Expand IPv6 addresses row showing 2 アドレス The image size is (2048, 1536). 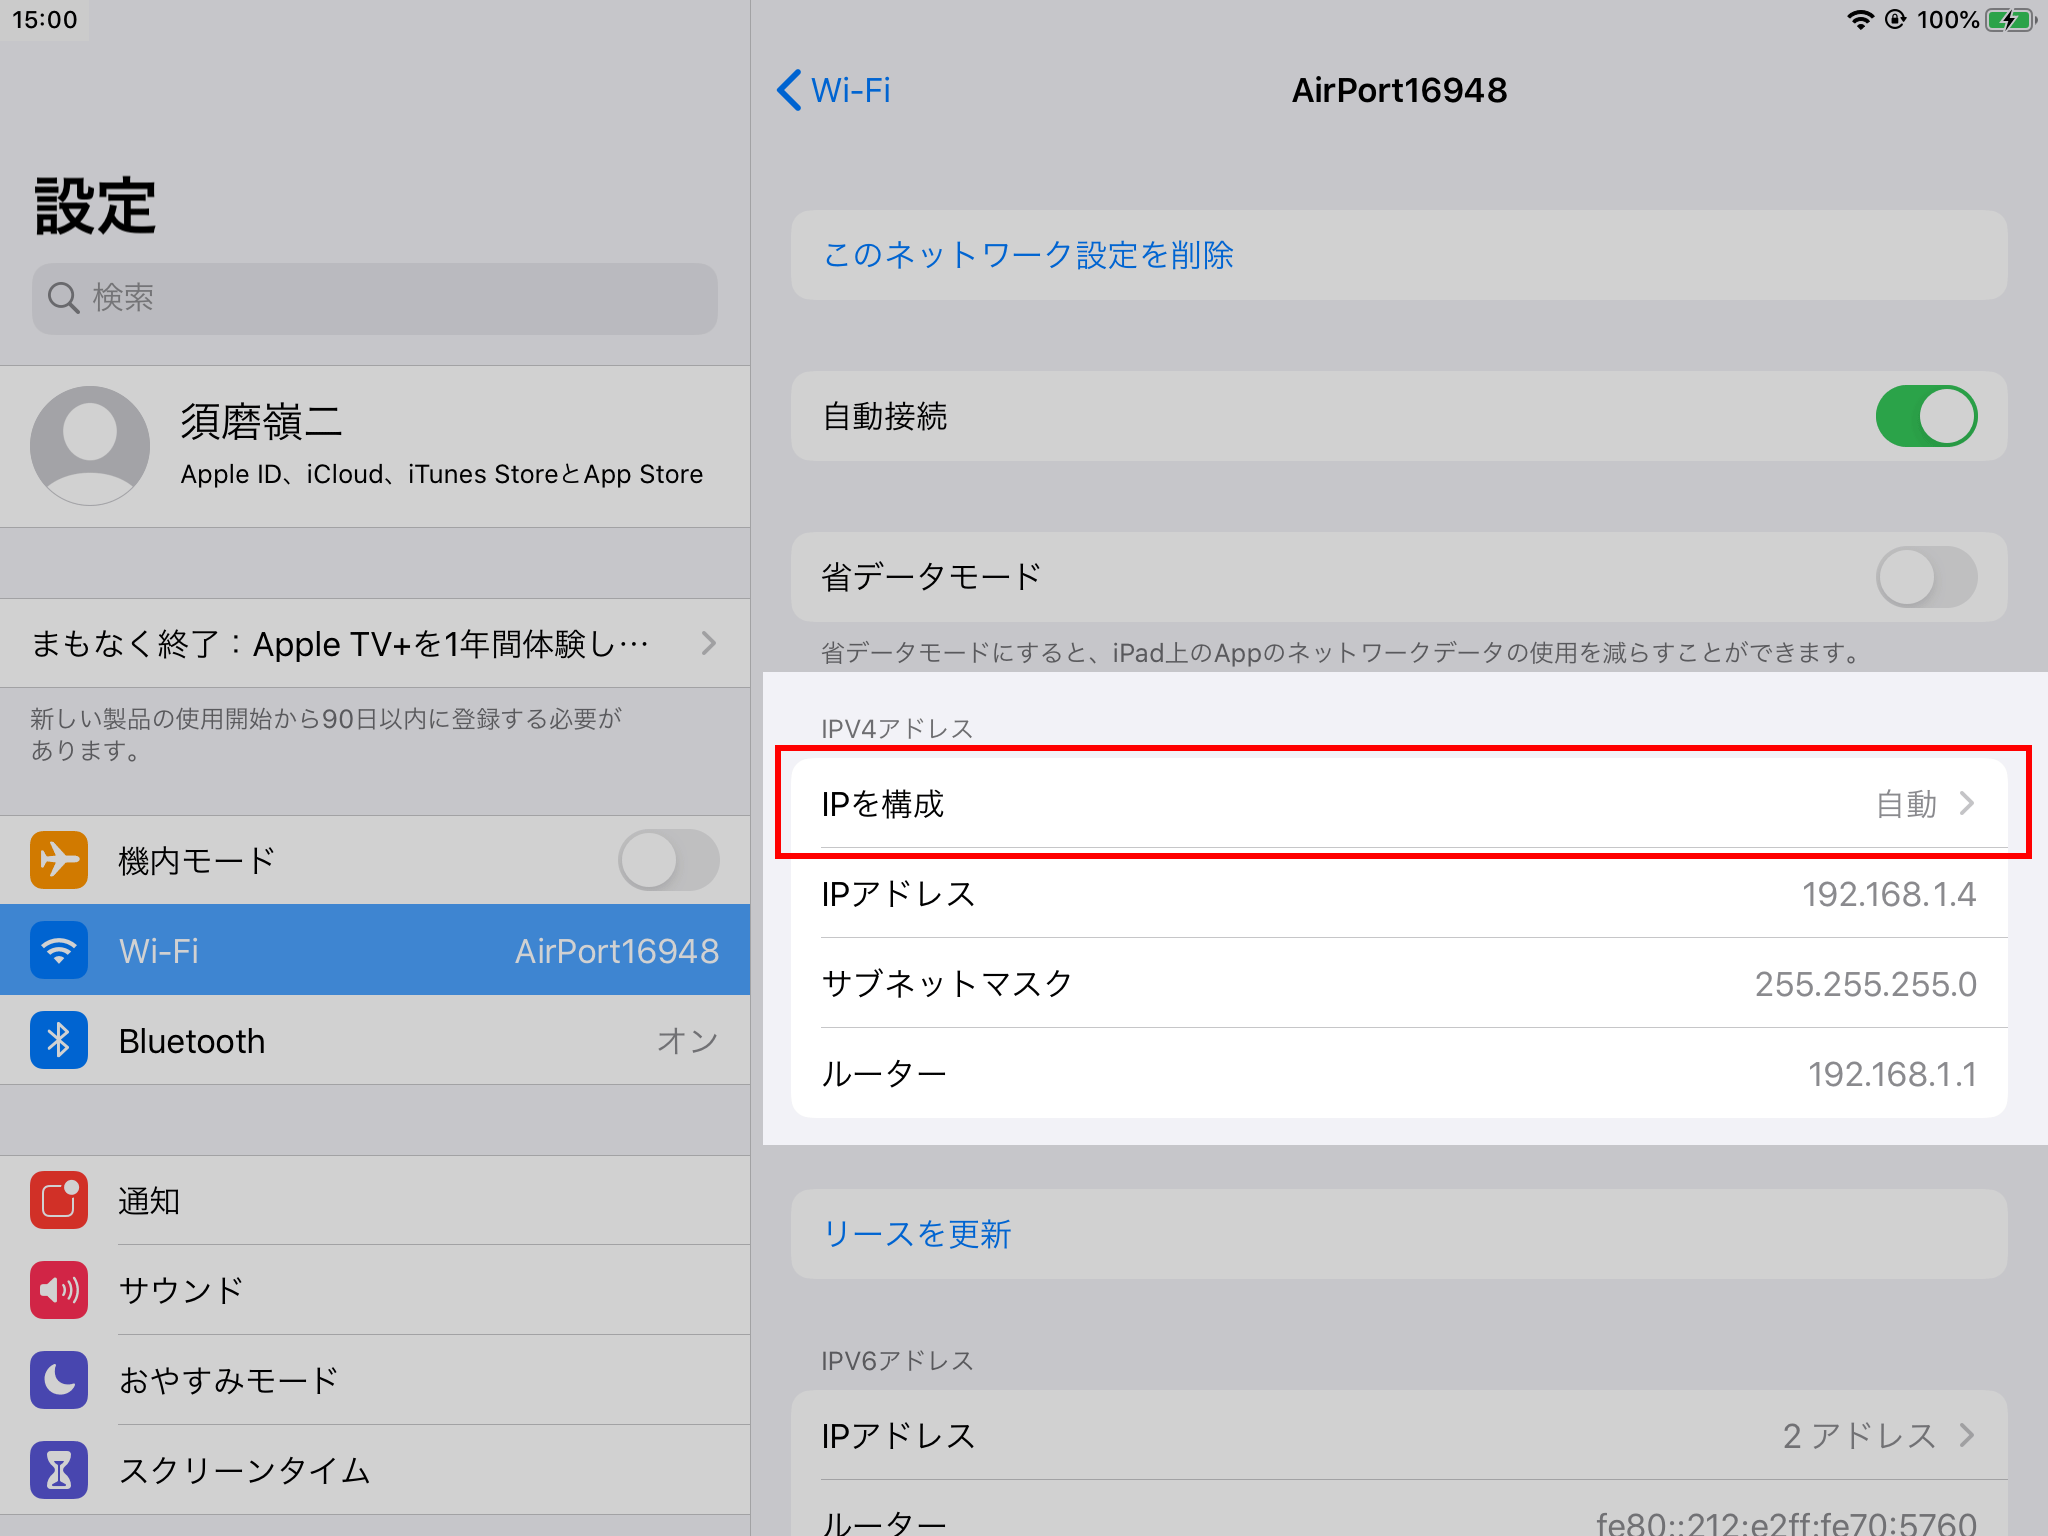(1398, 1436)
